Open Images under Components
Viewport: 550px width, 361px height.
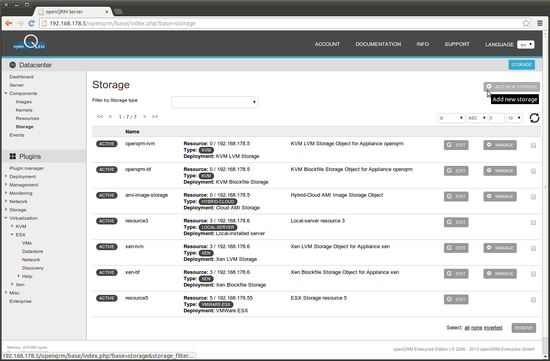24,102
